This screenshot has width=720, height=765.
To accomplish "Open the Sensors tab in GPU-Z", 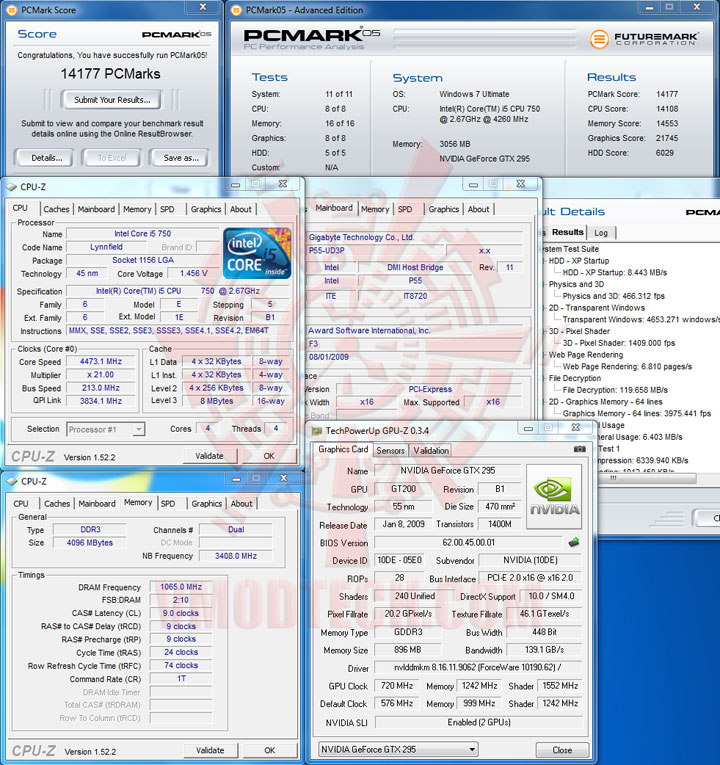I will [390, 450].
